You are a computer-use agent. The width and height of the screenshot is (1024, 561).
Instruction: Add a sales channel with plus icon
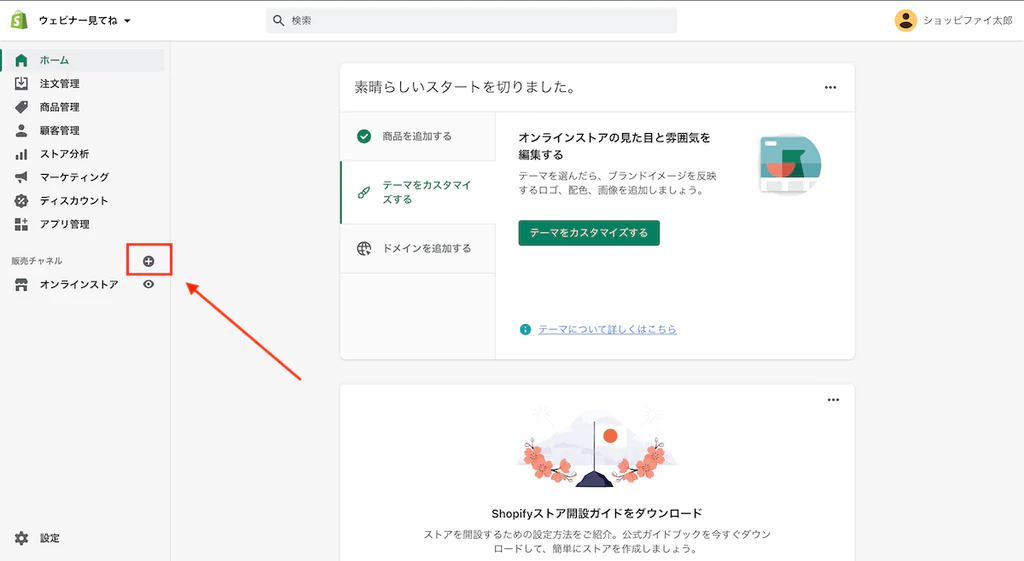[x=149, y=261]
